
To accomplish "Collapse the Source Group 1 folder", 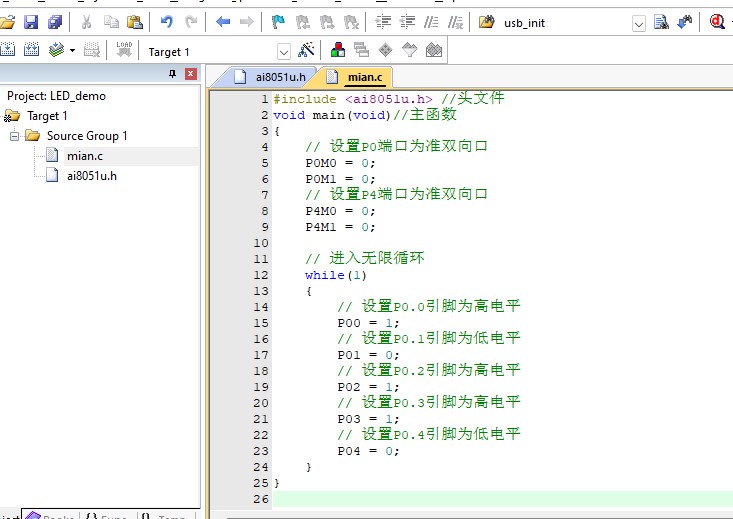I will [15, 135].
